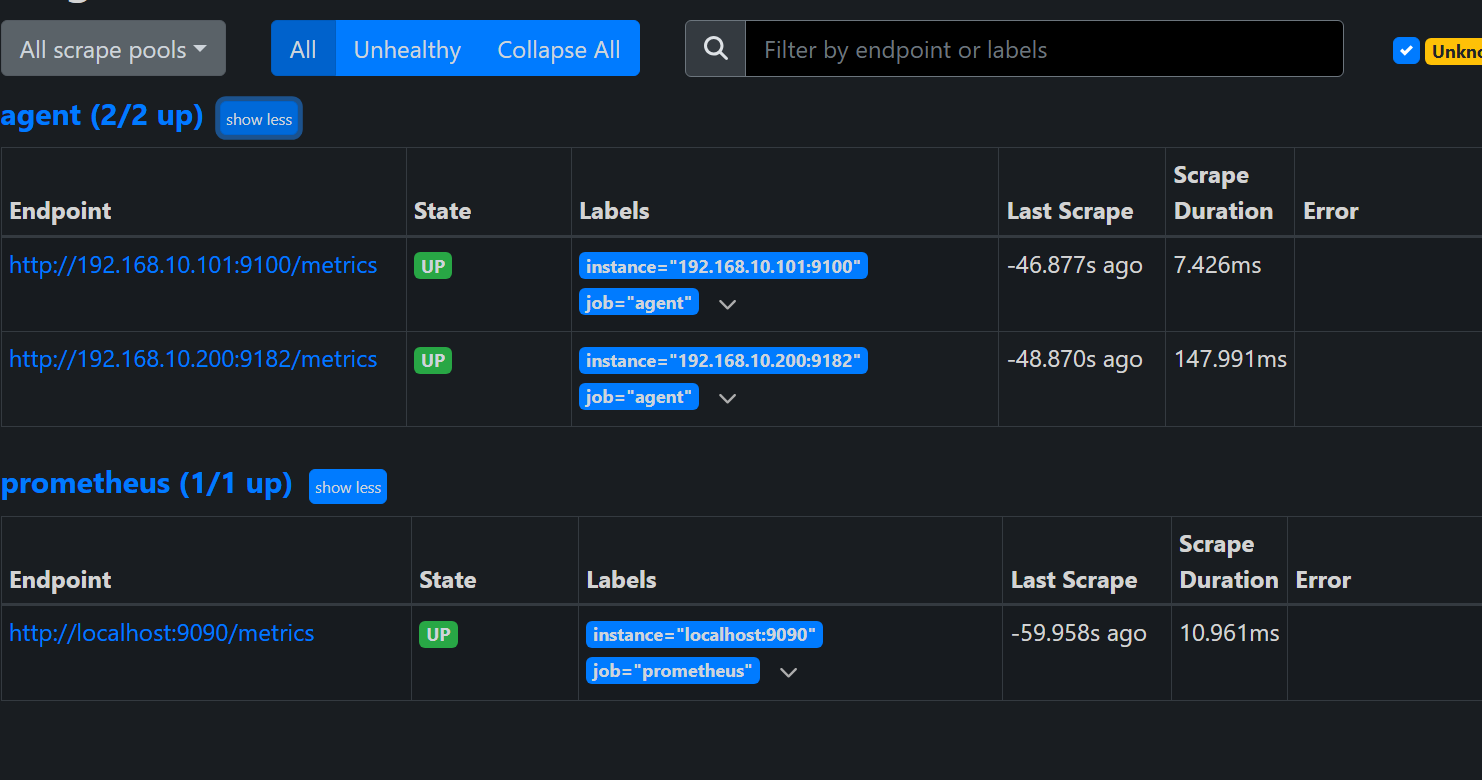The image size is (1482, 780).
Task: Click the 10.961ms scrape duration value
Action: 1230,633
